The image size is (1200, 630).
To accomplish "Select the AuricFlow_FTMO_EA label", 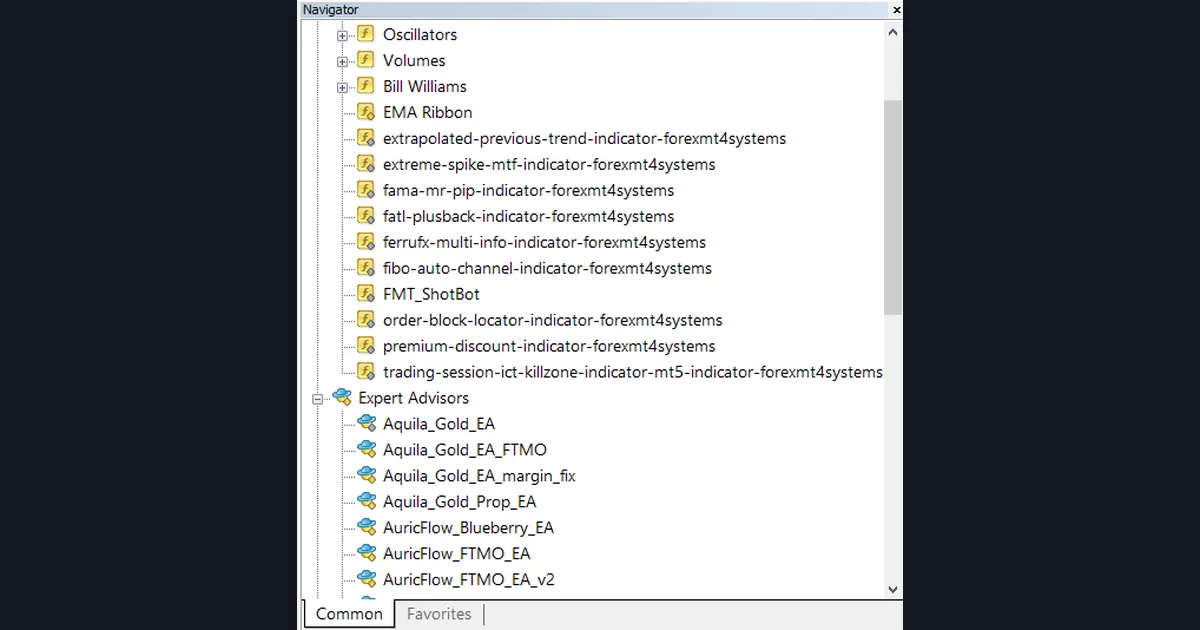I will pyautogui.click(x=457, y=554).
